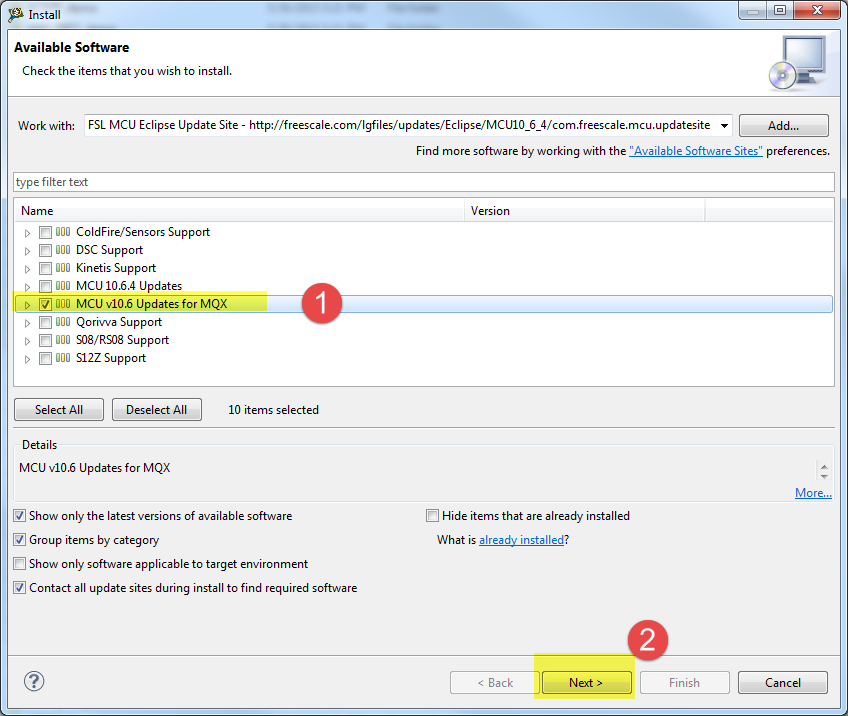Toggle Group items by category checkbox
This screenshot has width=848, height=716.
coord(19,540)
